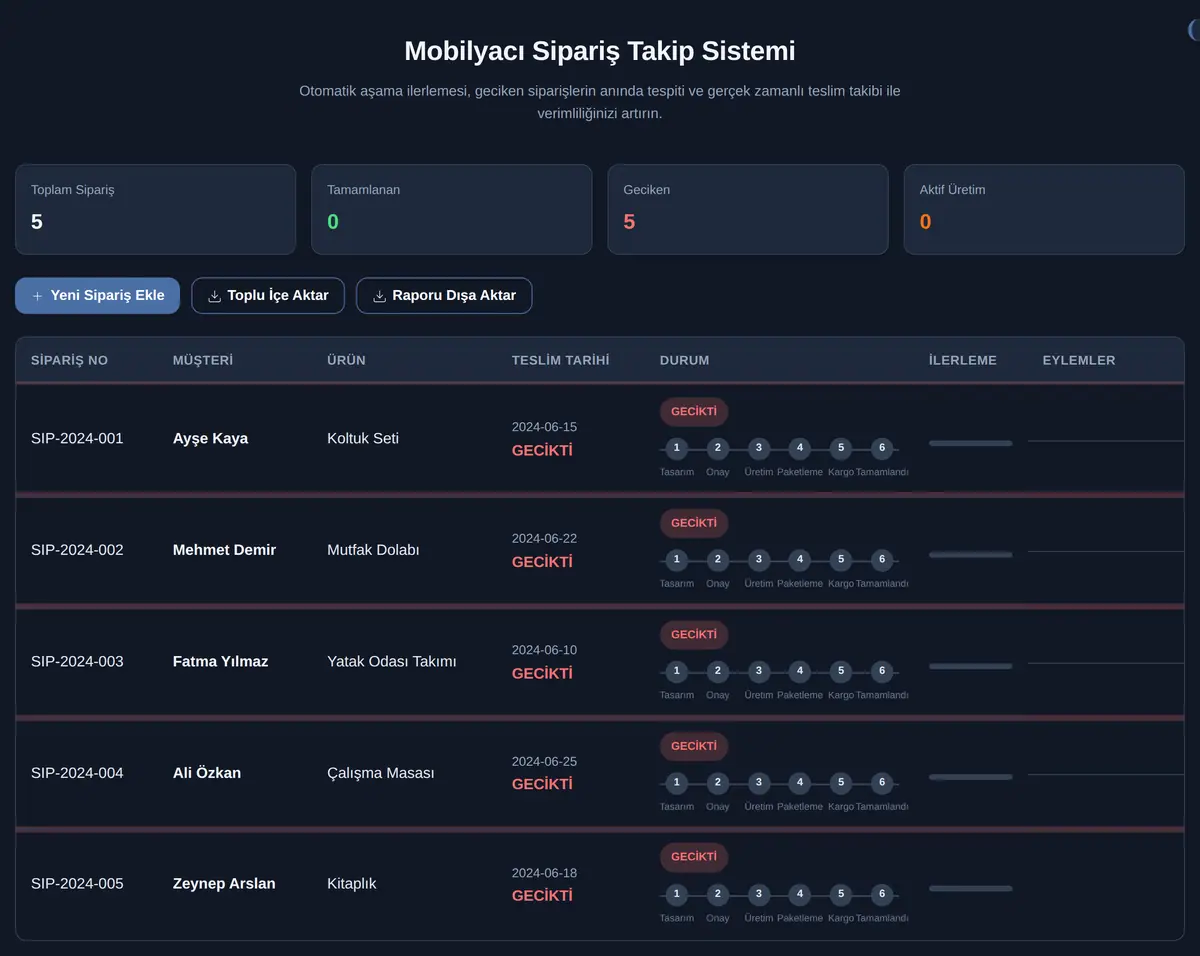Pick stage 4 Paketleme for Ali Özkan

point(800,782)
